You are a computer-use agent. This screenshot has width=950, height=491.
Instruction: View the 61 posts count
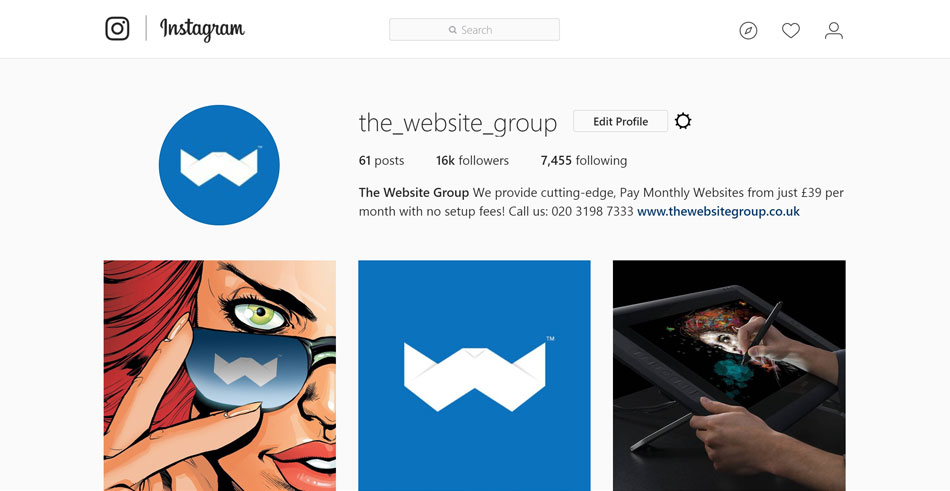pos(381,161)
